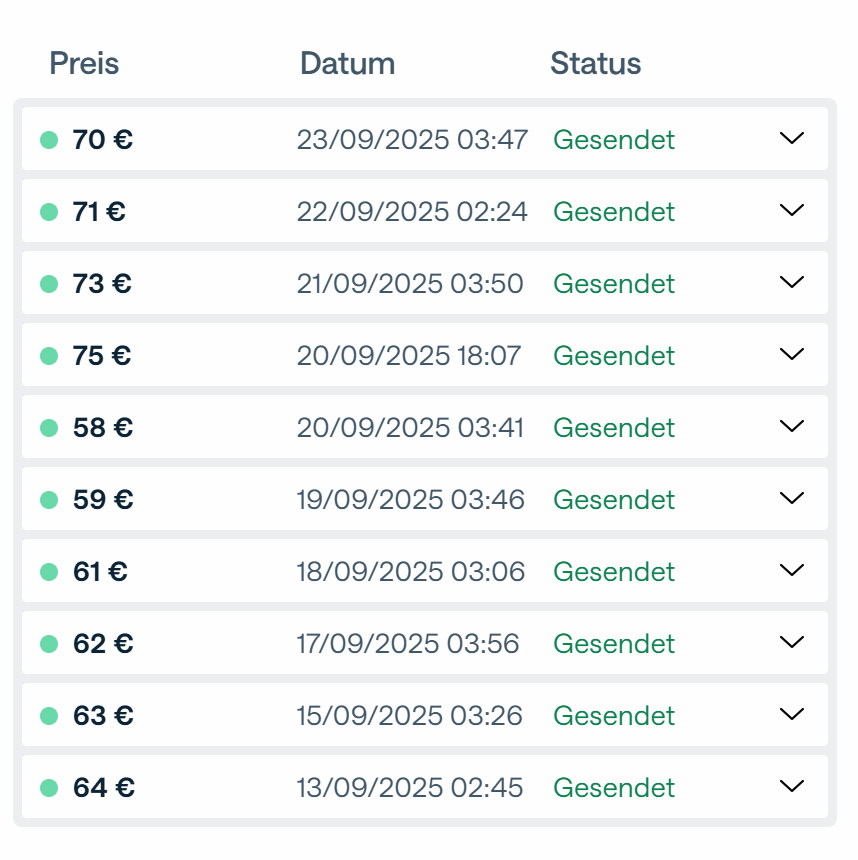Click the green indicator beside 63 €
This screenshot has height=860, width=858.
48,716
